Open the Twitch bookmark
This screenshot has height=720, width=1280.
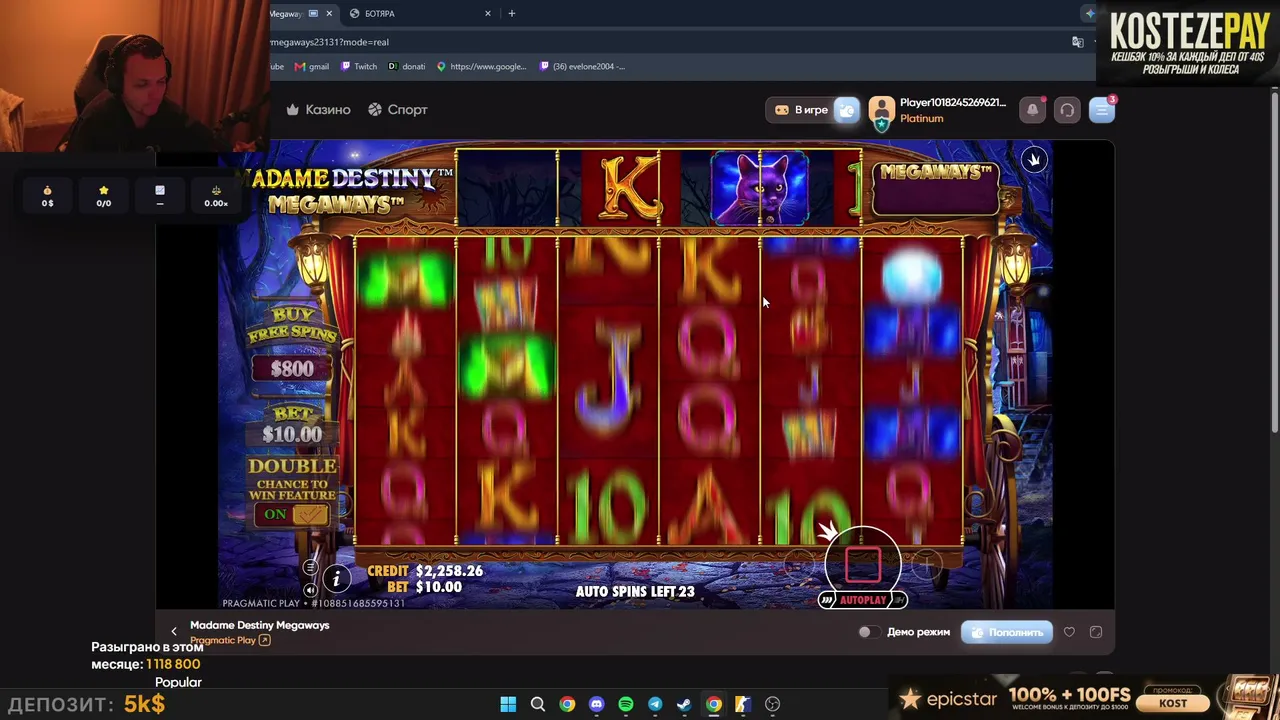[x=359, y=67]
